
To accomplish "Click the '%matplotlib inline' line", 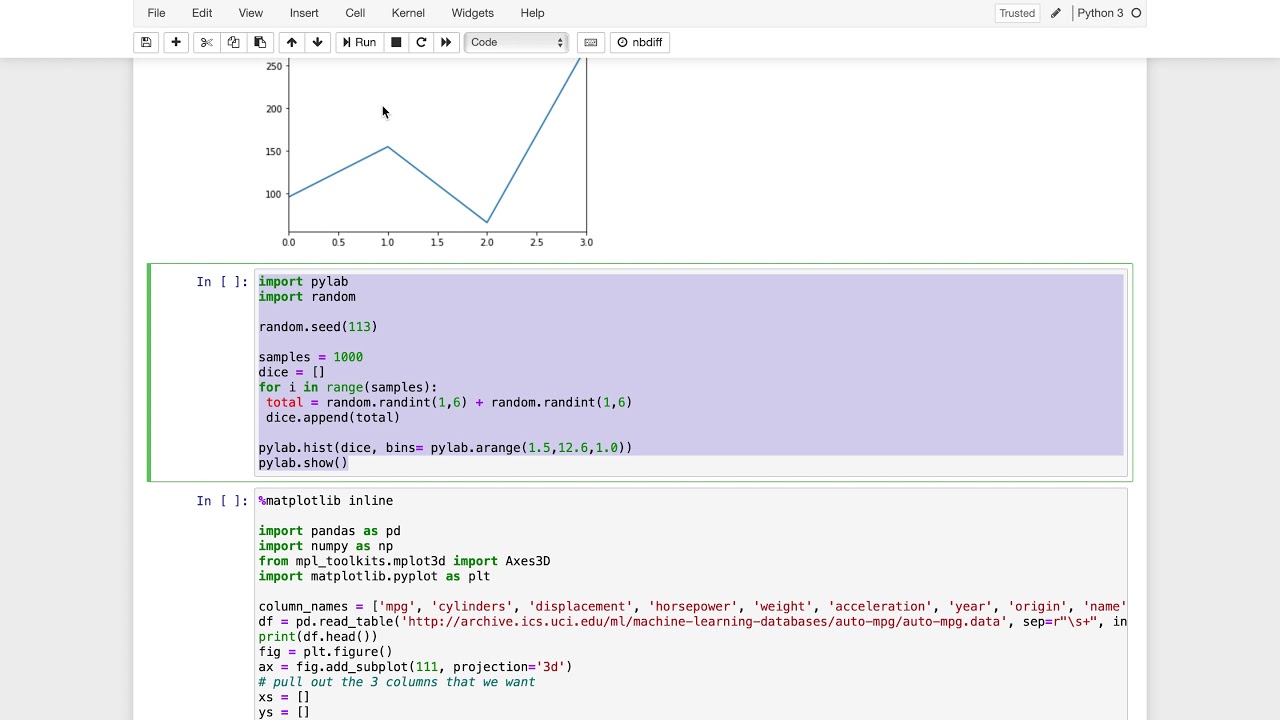I will pos(325,501).
